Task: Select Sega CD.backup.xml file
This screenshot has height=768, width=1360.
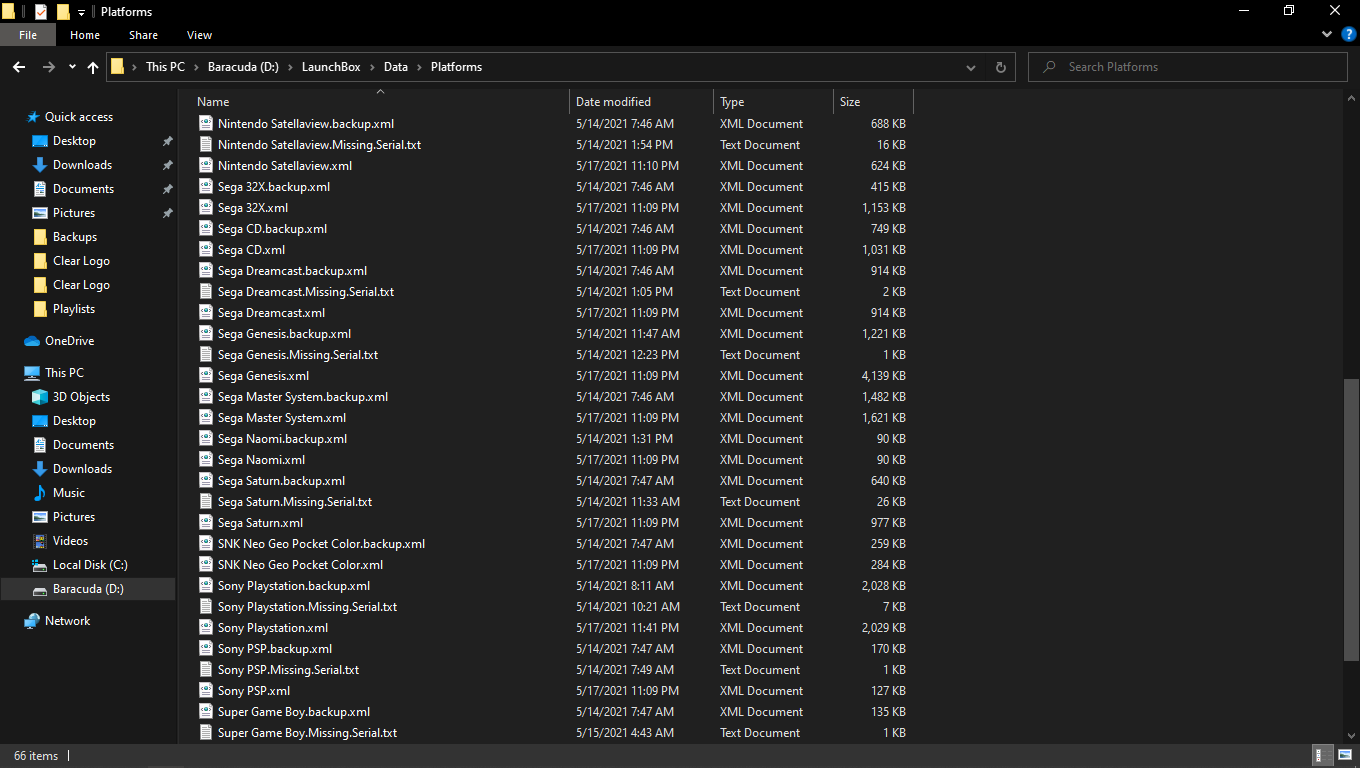Action: tap(272, 229)
